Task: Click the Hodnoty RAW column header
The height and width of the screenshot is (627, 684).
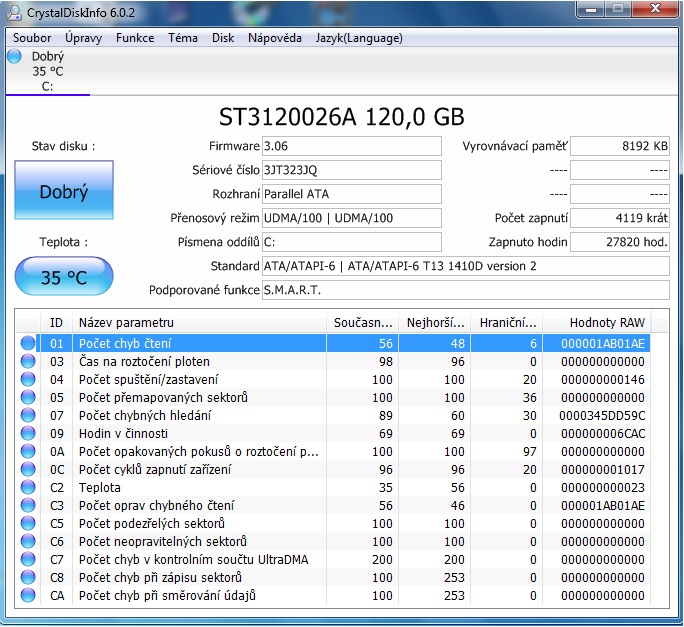Action: [x=597, y=323]
